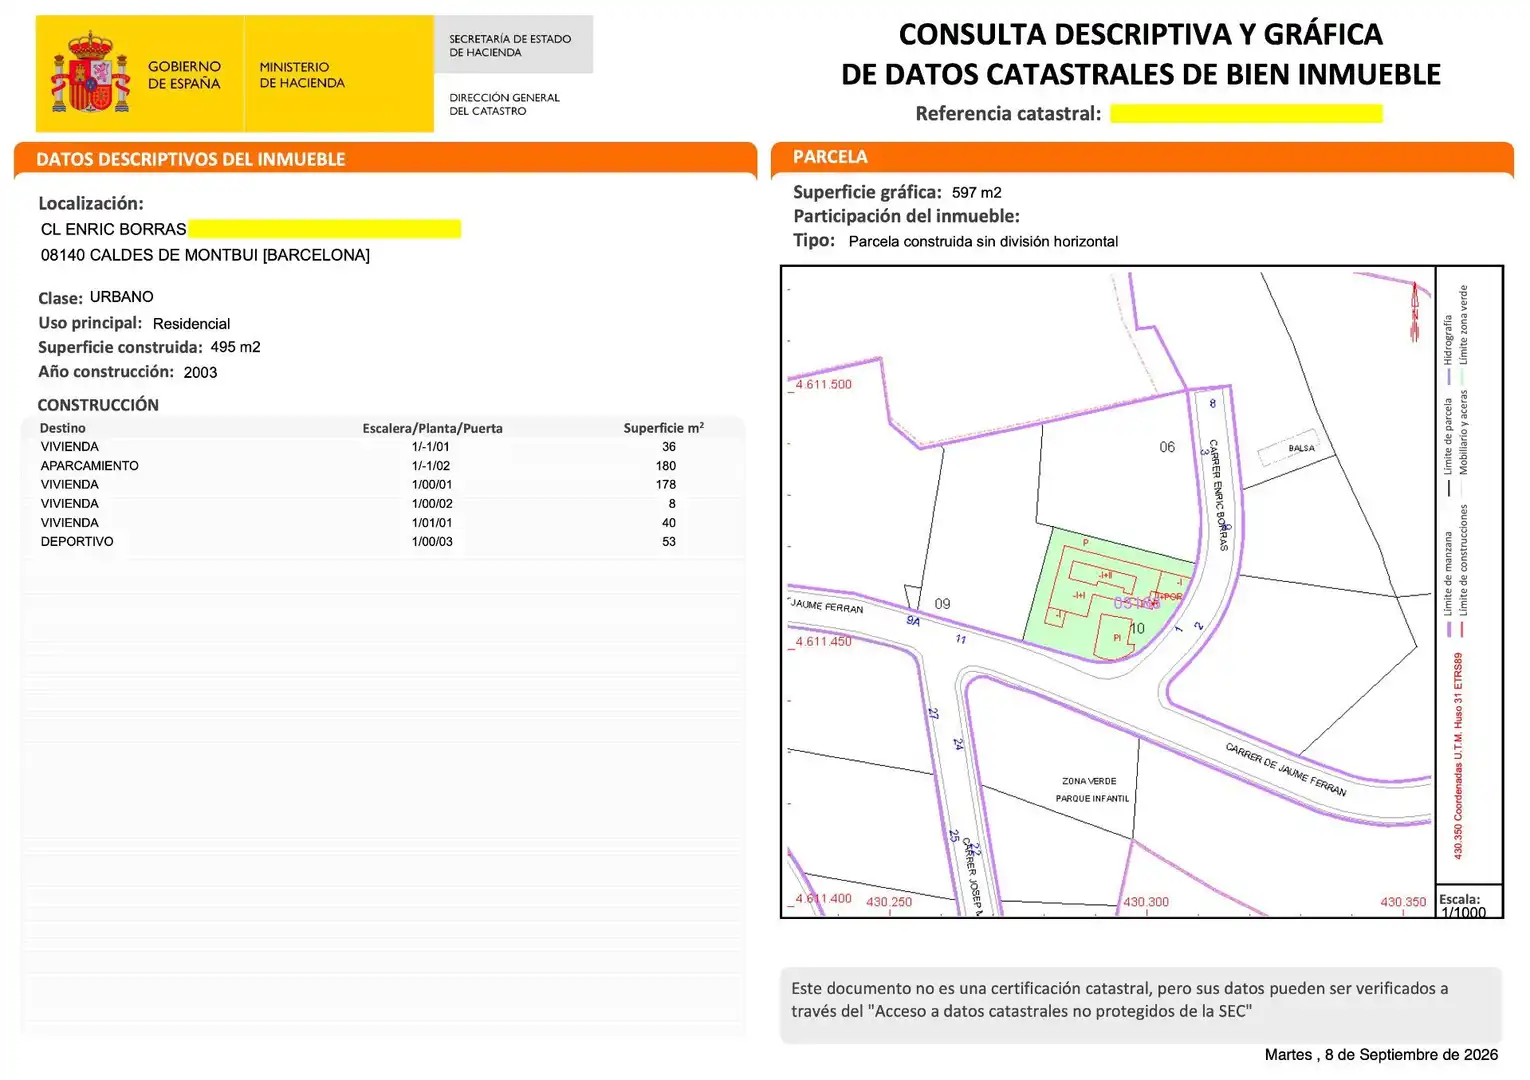This screenshot has width=1530, height=1080.
Task: Click the "Localización:" label
Action: tap(91, 203)
